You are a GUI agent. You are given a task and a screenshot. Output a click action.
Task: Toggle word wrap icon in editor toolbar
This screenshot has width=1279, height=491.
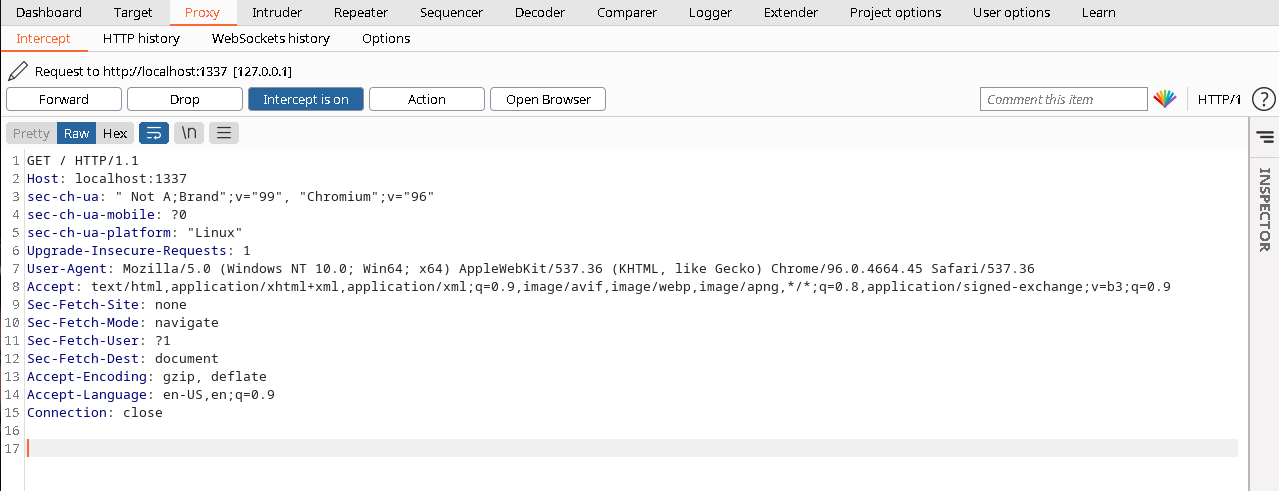pos(154,133)
